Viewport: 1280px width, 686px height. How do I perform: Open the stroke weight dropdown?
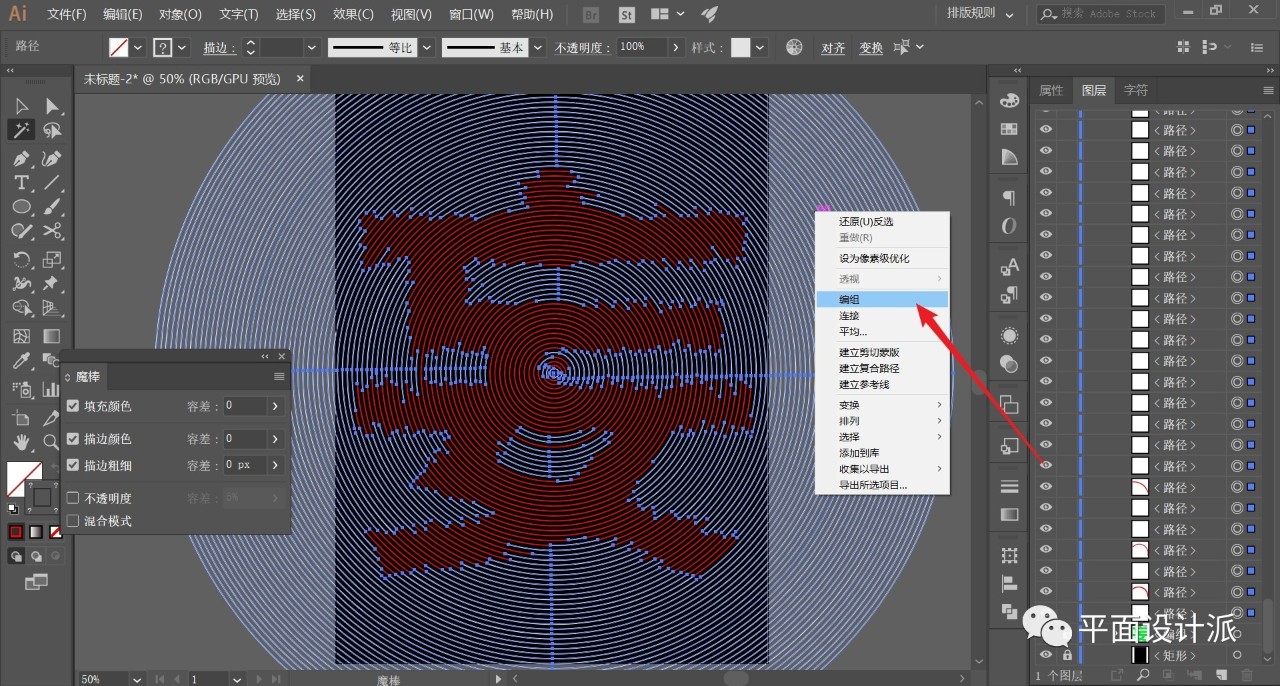311,47
